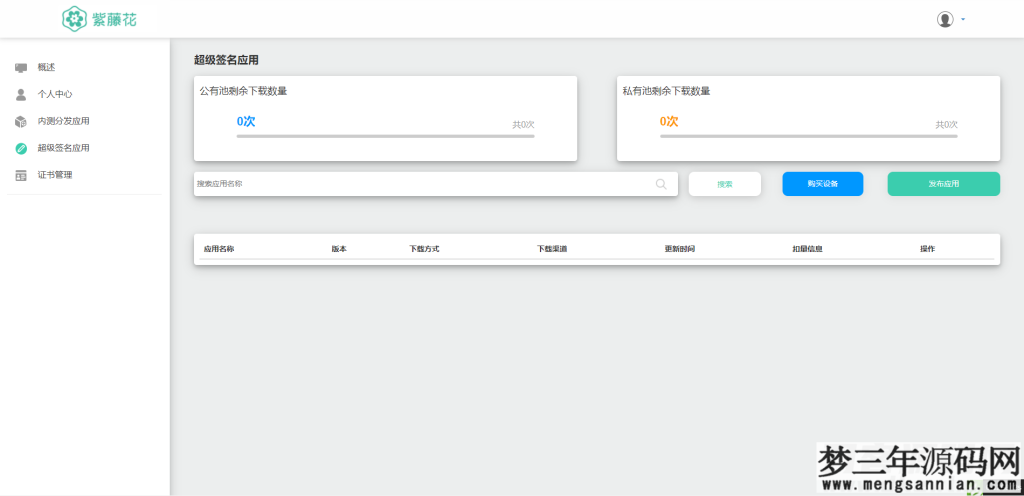The width and height of the screenshot is (1024, 496).
Task: Click the 操作 column header
Action: pyautogui.click(x=927, y=249)
